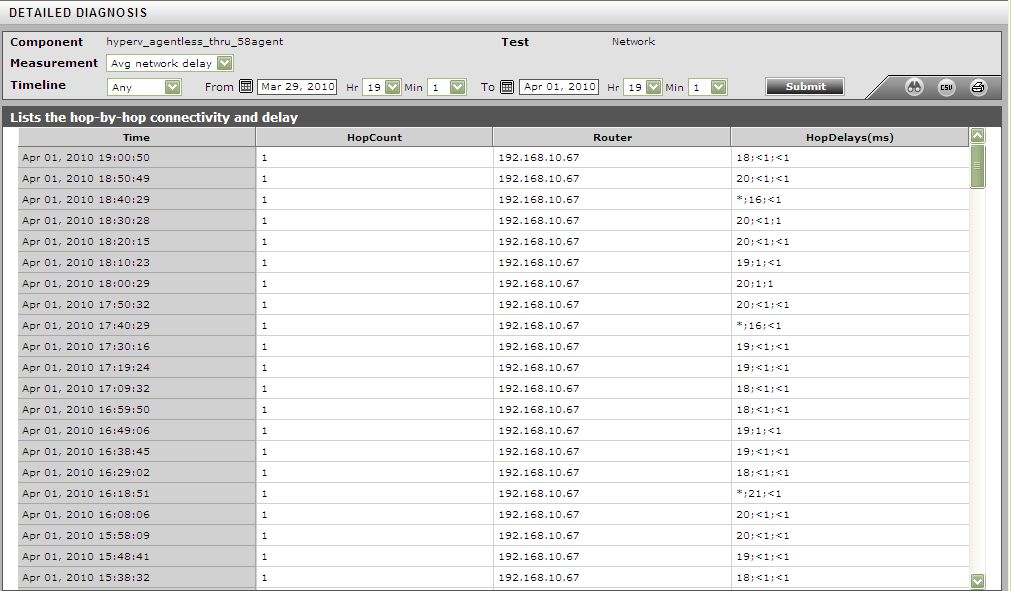
Task: Click hop delay 20;<1;1 in 18:30:28 row
Action: click(x=758, y=220)
